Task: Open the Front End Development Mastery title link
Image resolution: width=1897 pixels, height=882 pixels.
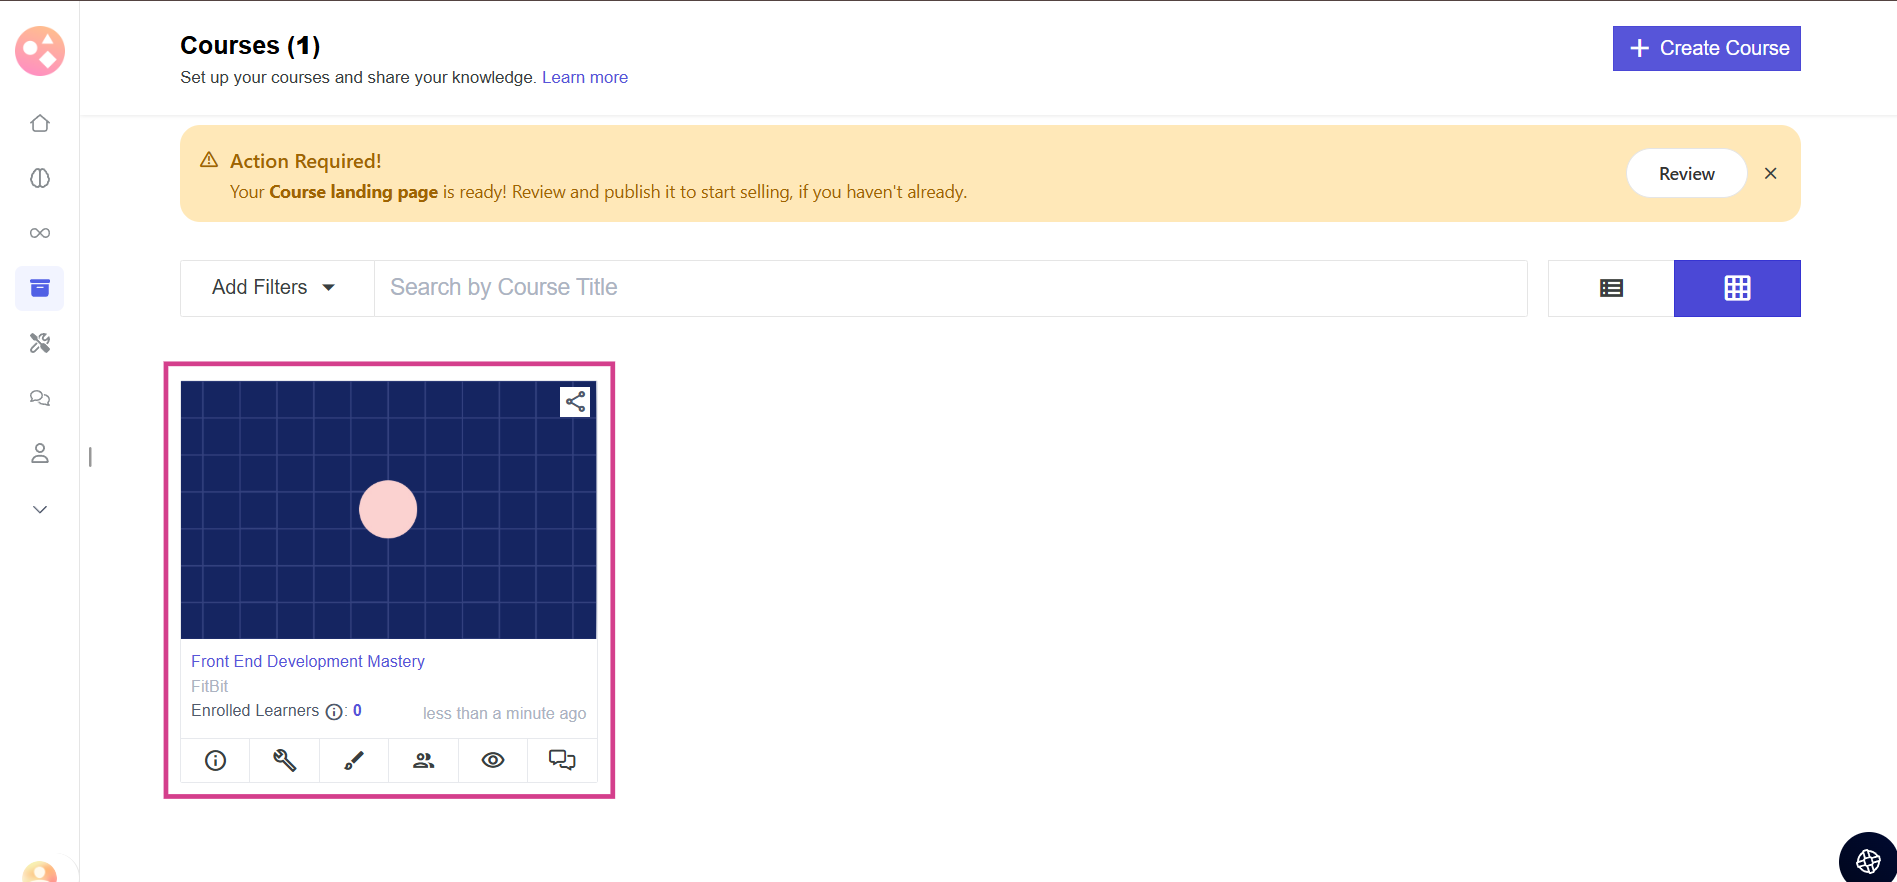Action: pyautogui.click(x=308, y=661)
